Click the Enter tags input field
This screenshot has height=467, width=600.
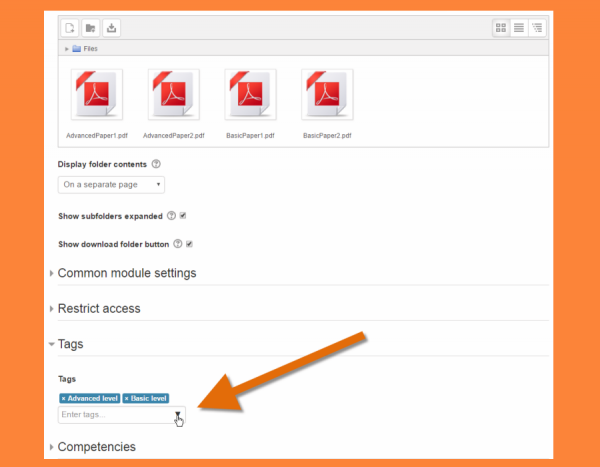[112, 414]
